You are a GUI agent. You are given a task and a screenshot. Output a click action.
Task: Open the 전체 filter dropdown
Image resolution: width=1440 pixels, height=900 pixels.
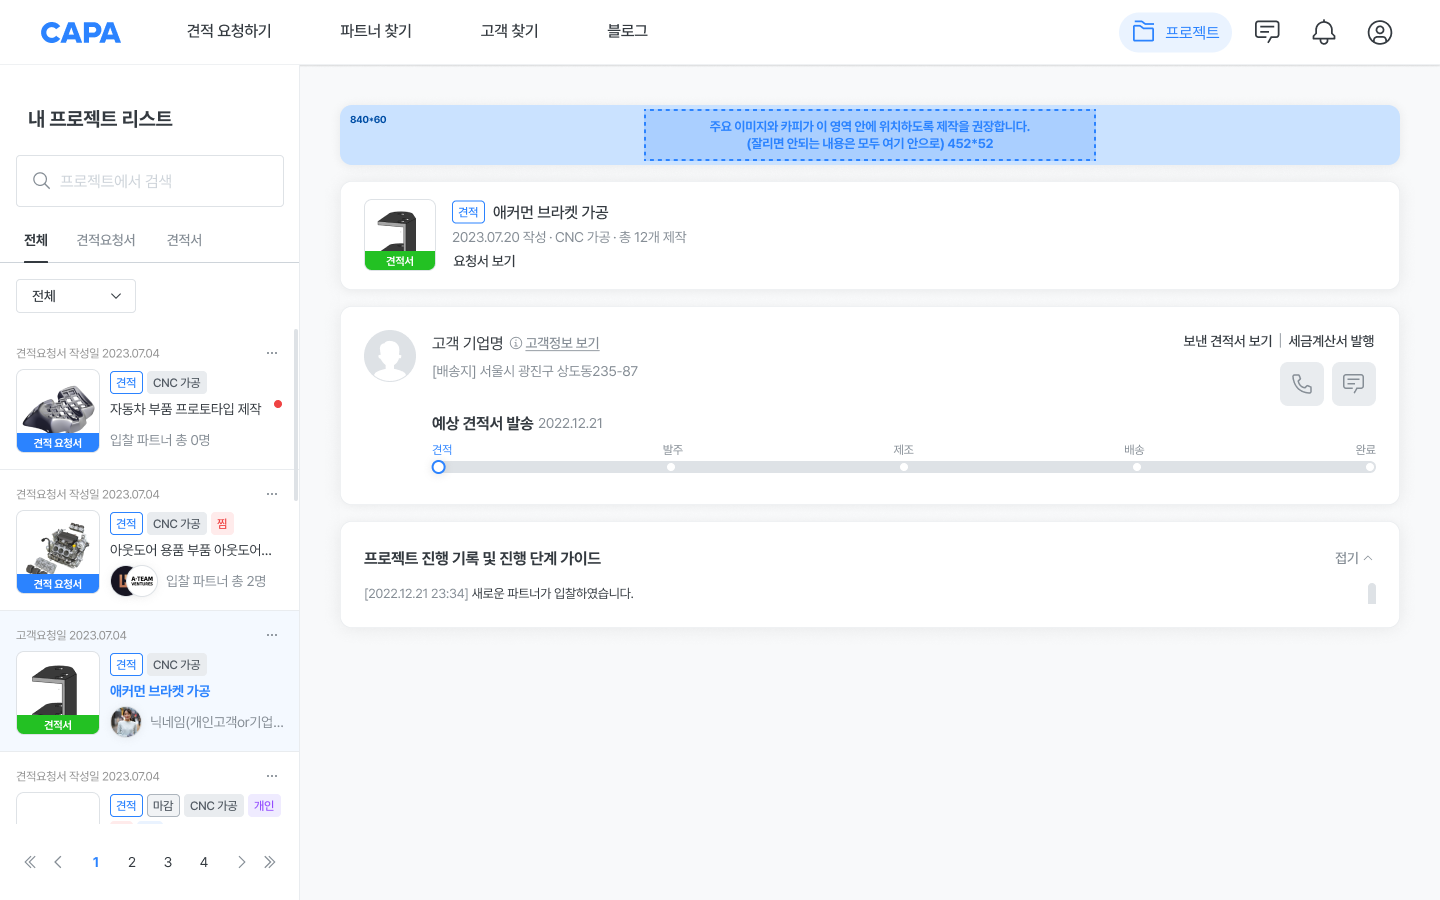tap(75, 295)
